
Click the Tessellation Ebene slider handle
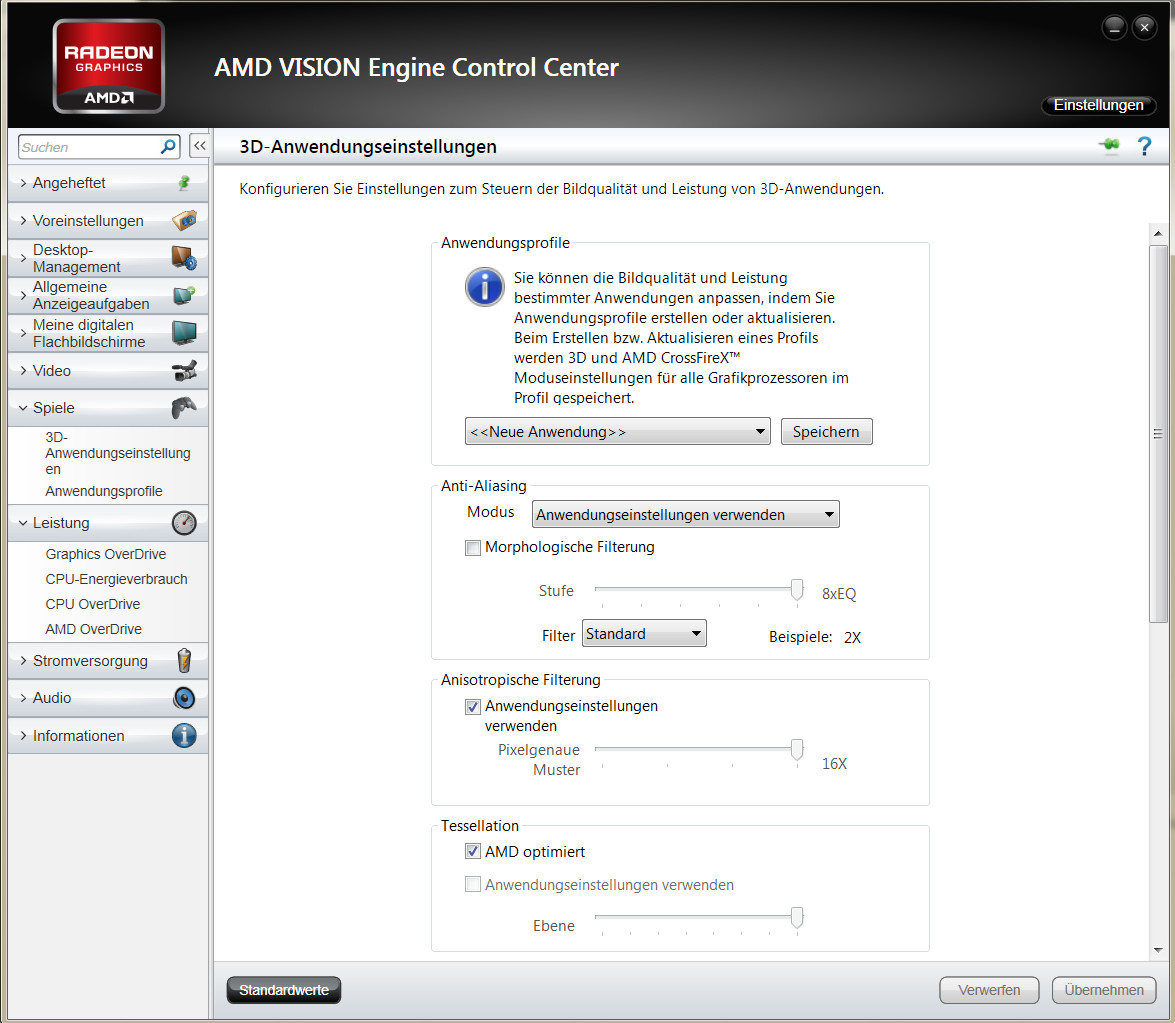[x=797, y=917]
